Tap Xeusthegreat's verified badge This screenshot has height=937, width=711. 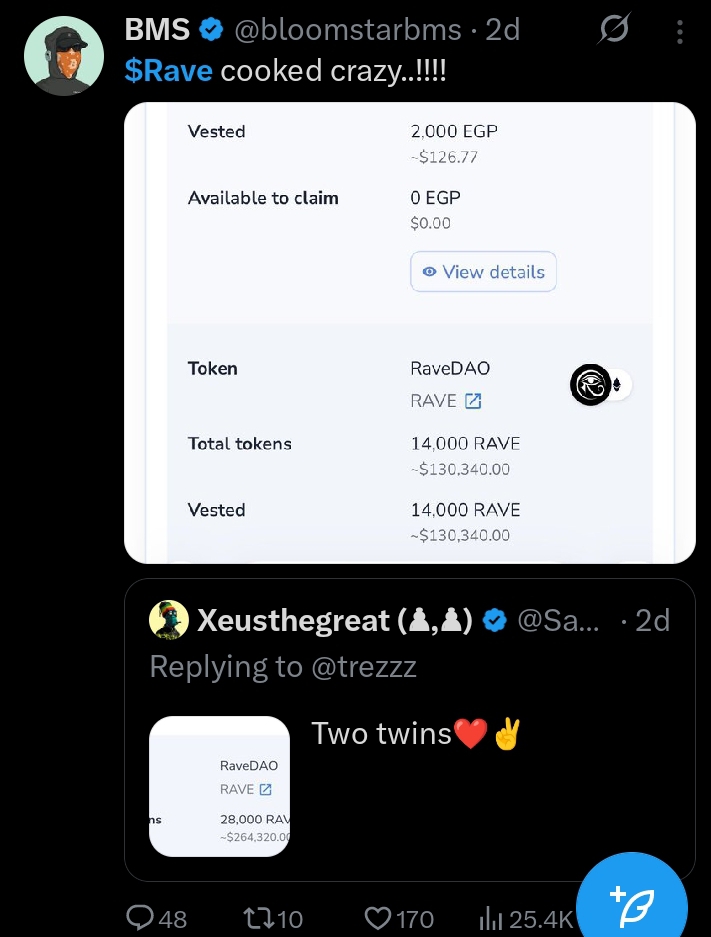pyautogui.click(x=494, y=621)
